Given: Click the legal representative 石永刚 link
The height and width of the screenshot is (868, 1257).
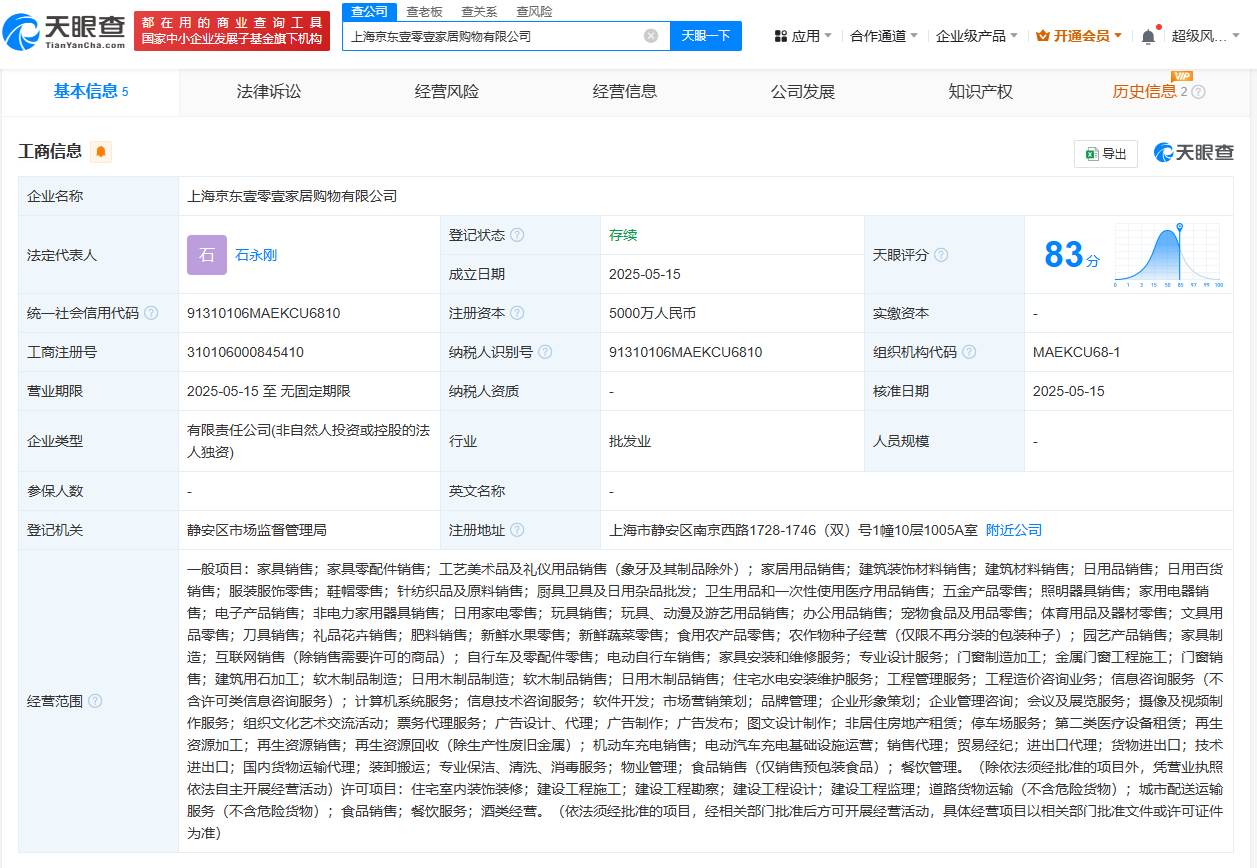Looking at the screenshot, I should click(x=254, y=255).
